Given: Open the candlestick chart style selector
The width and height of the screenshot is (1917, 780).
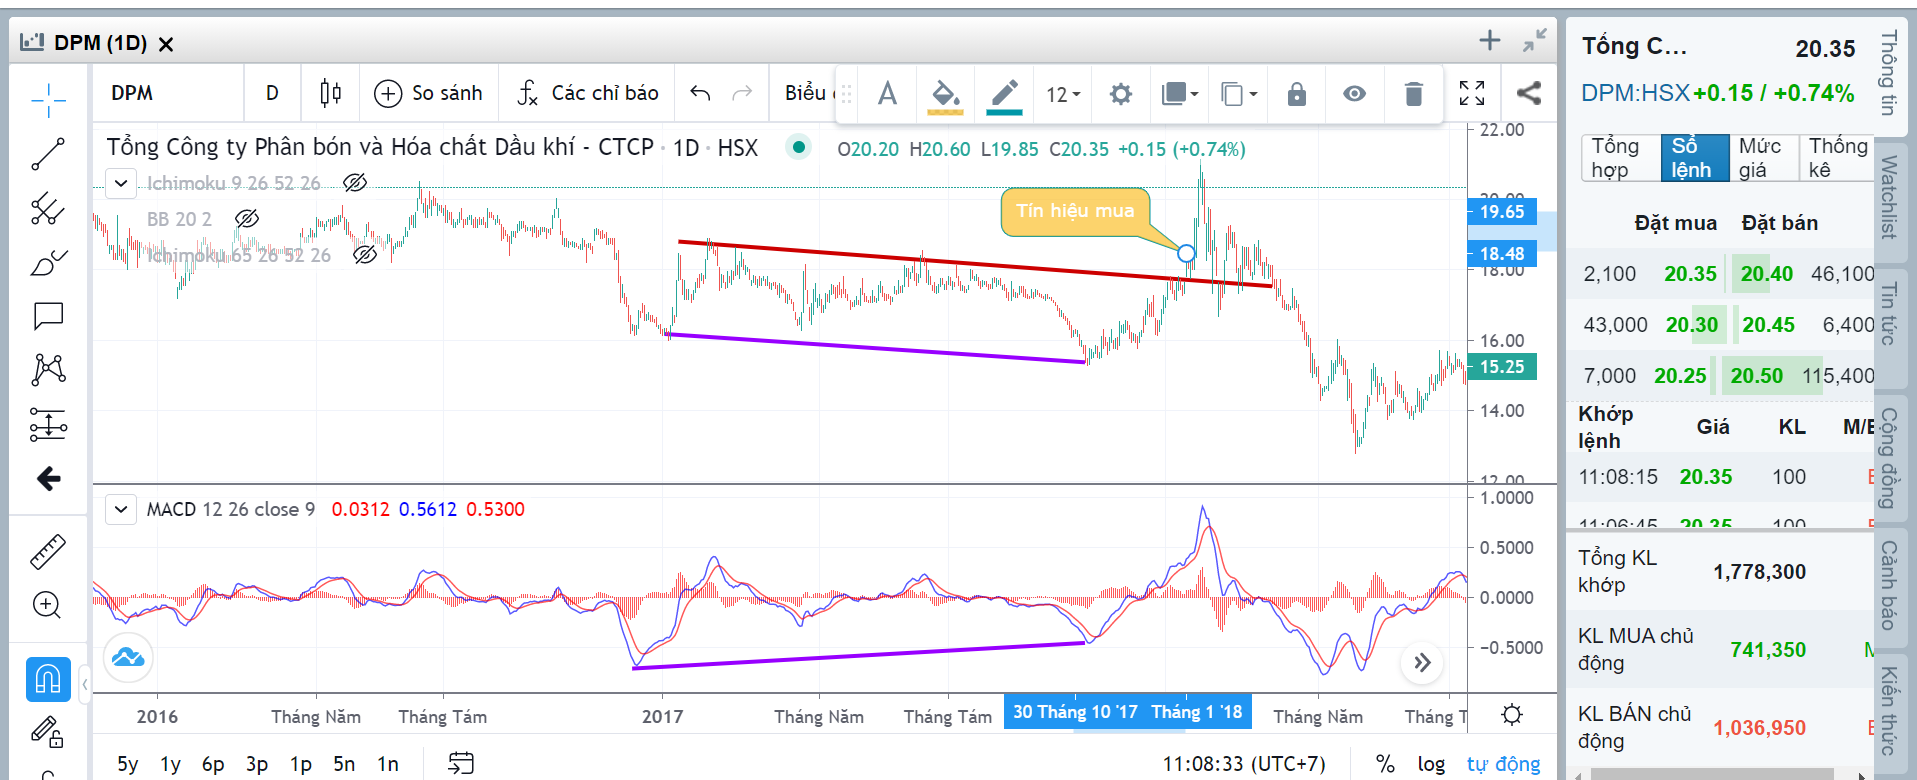Looking at the screenshot, I should [330, 93].
